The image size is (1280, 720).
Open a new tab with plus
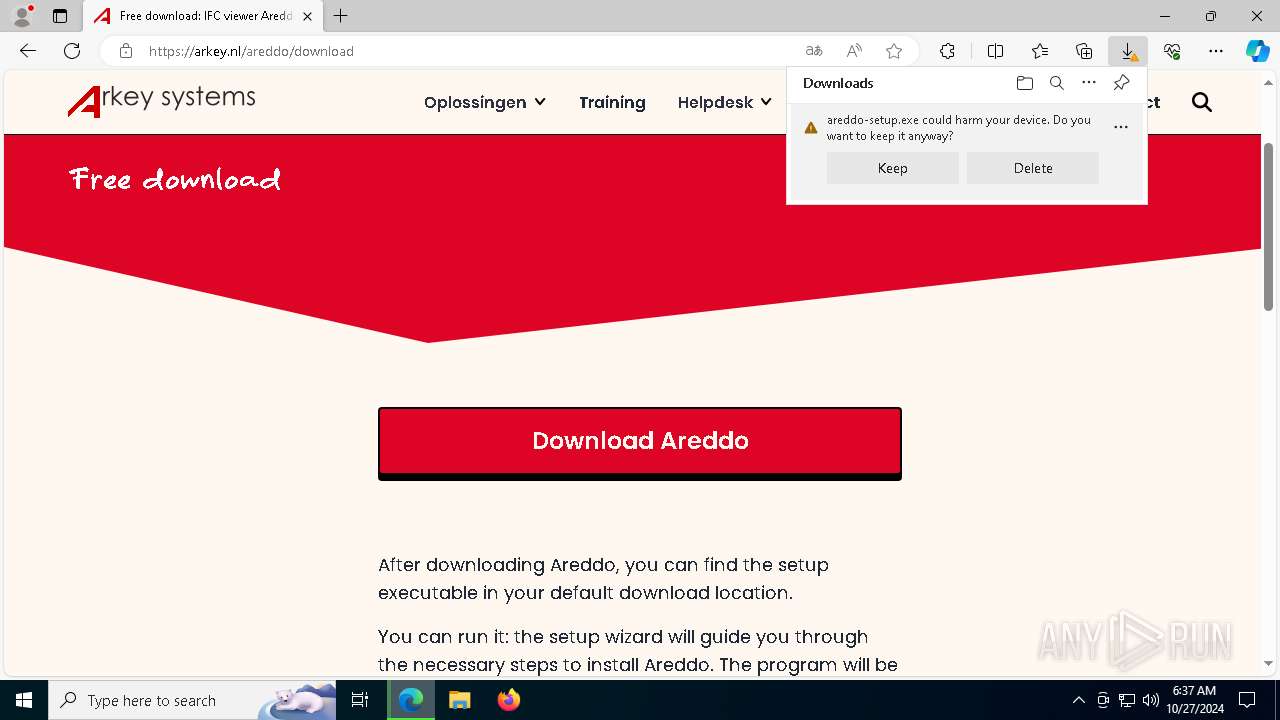341,16
